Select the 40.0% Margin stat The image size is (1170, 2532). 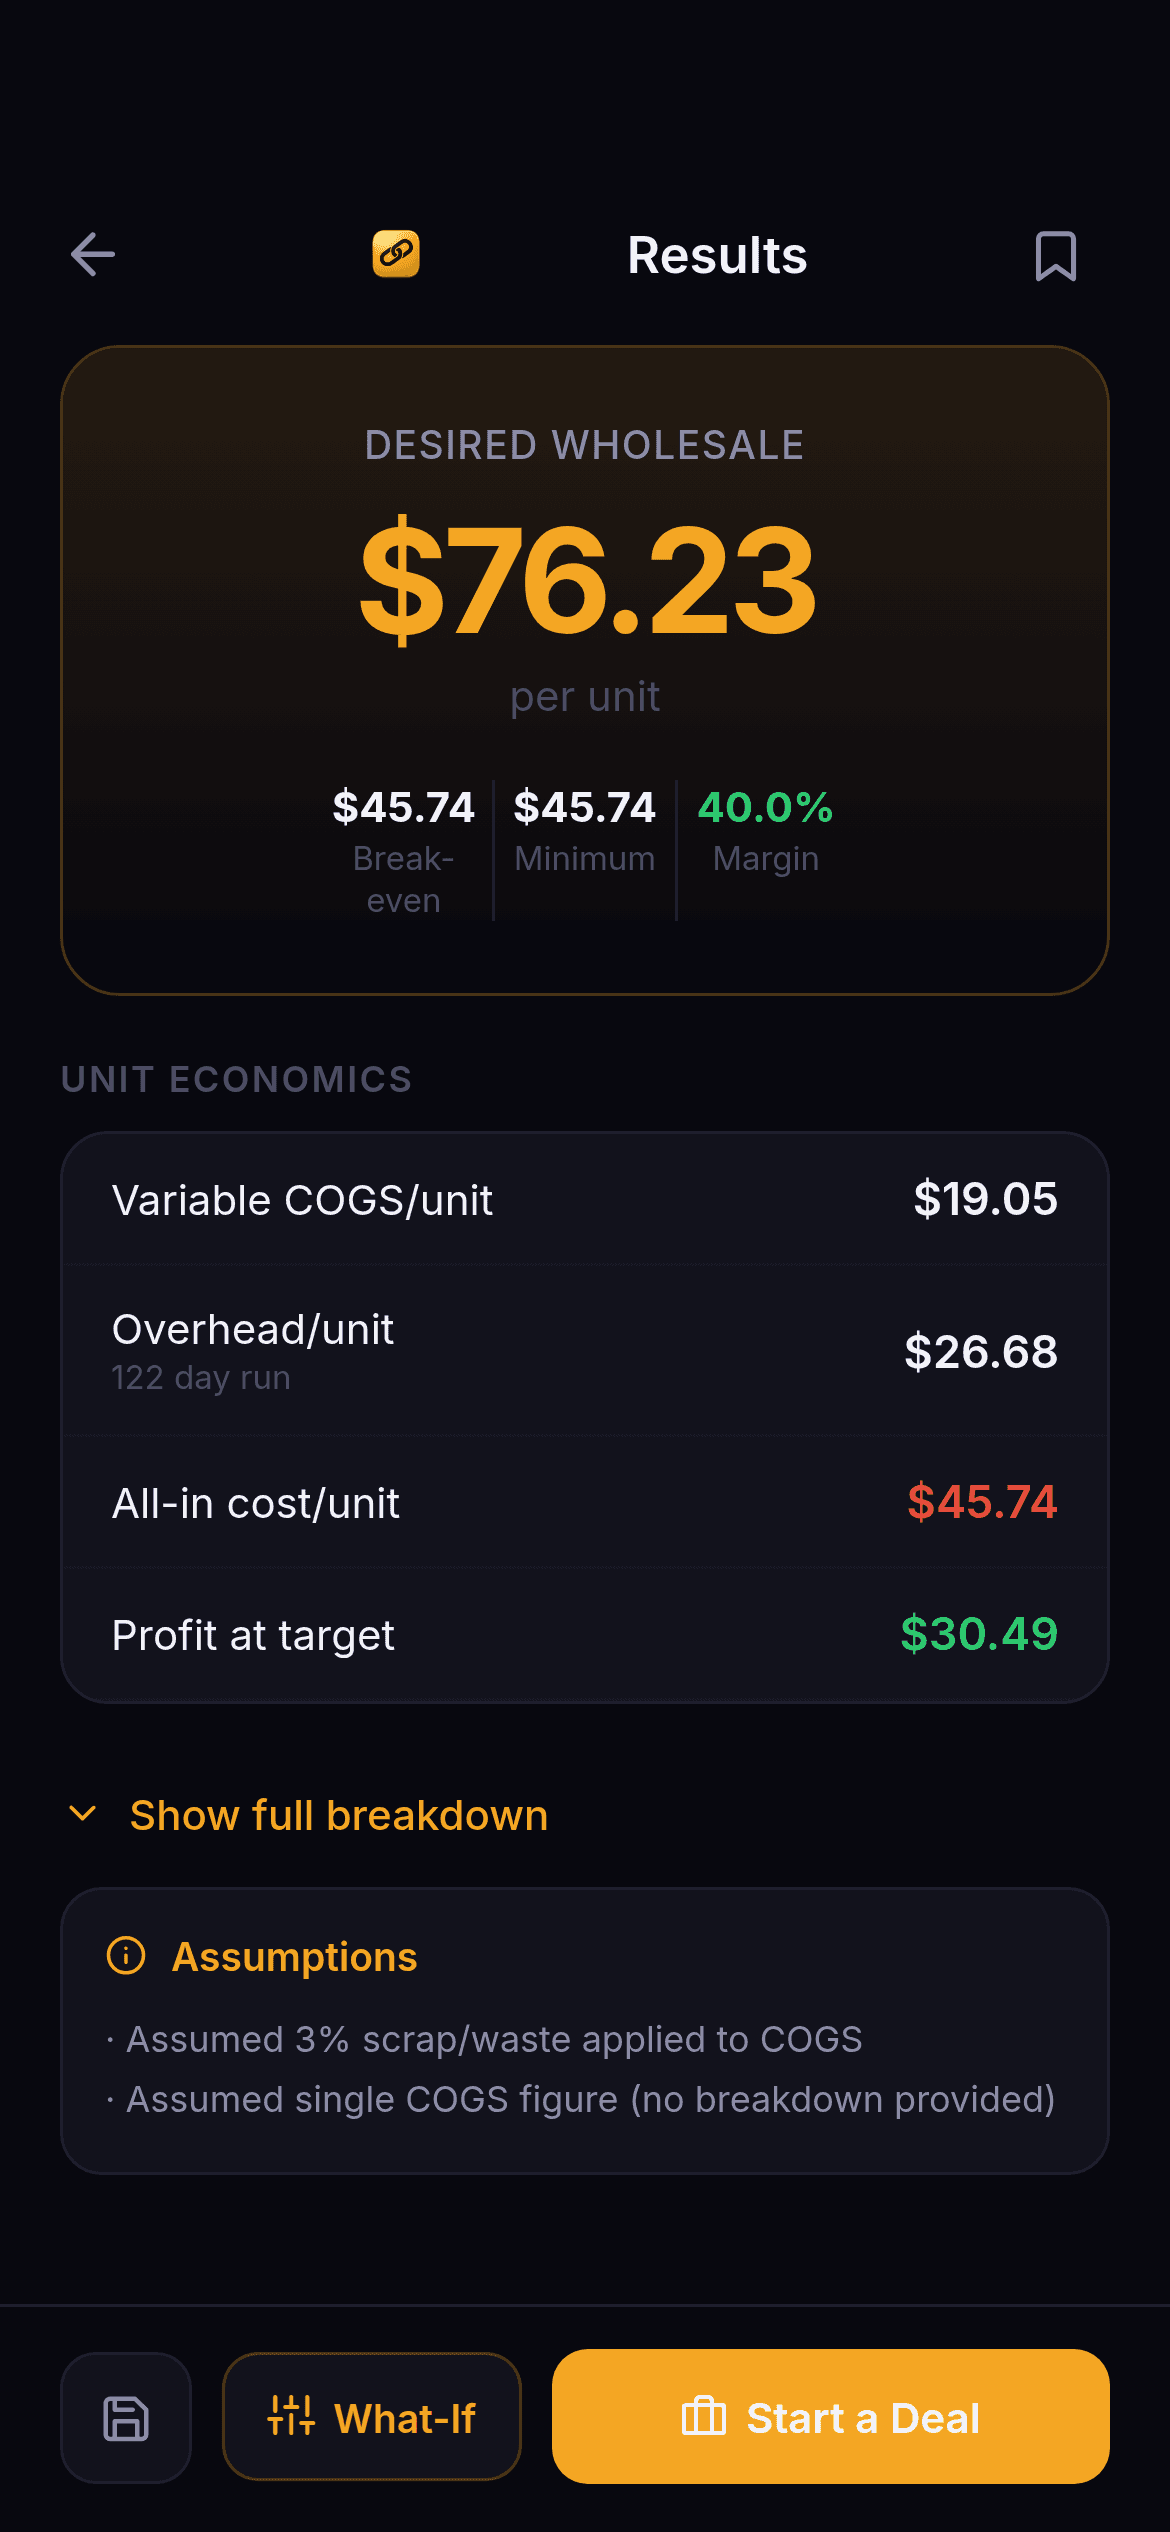tap(765, 830)
